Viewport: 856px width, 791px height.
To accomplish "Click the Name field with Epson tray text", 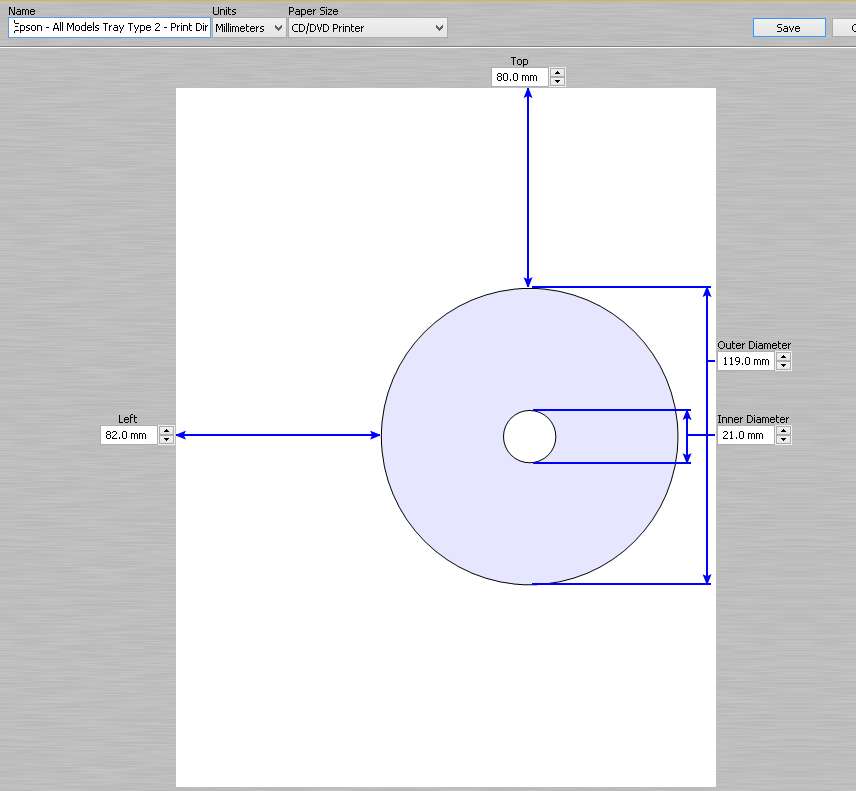I will [x=110, y=28].
